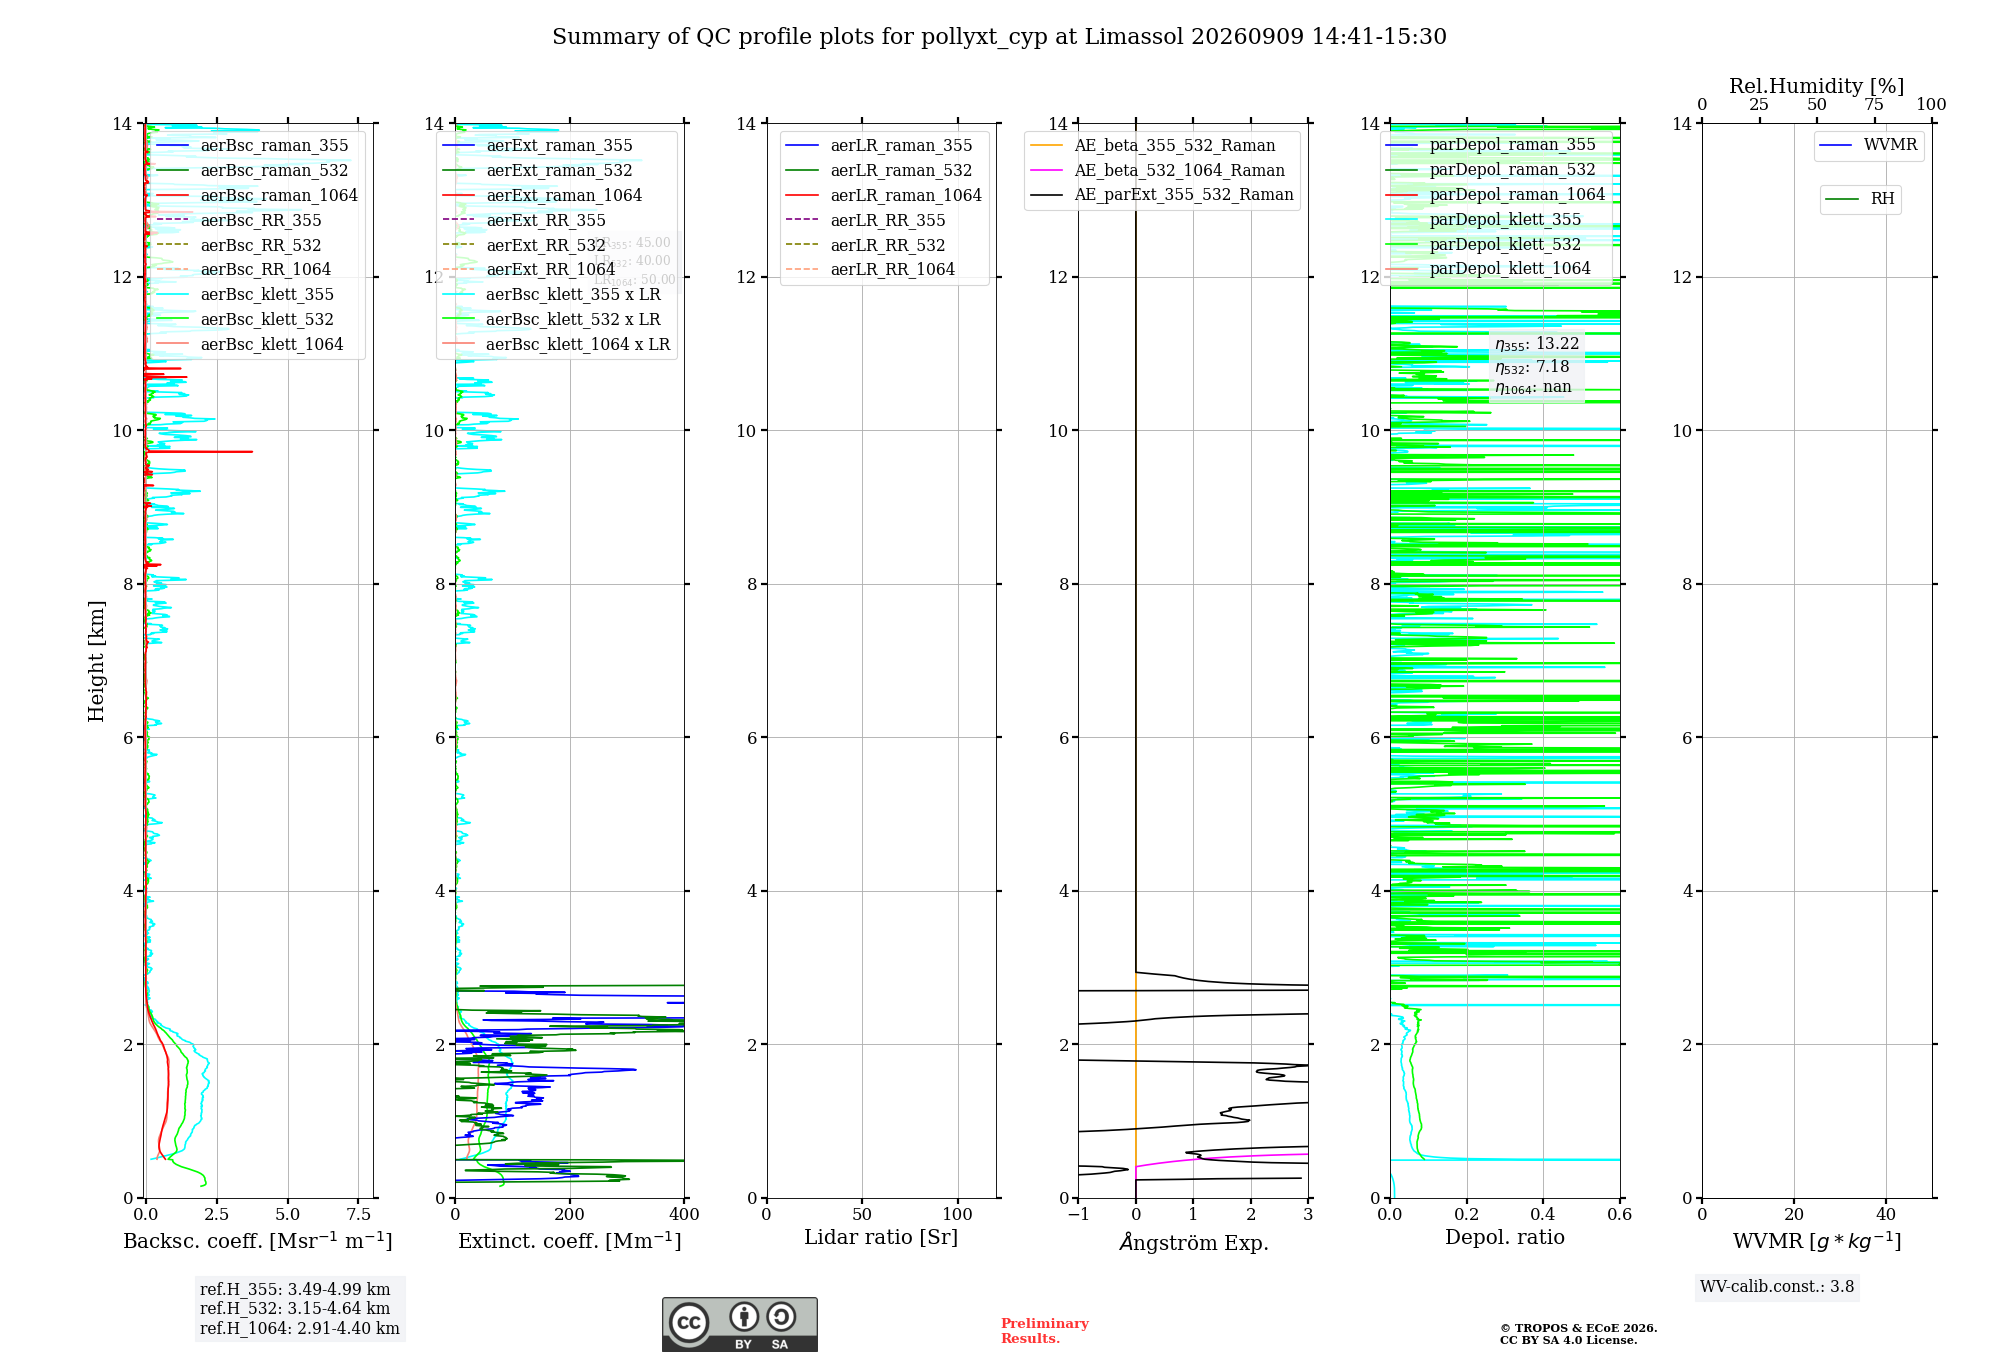This screenshot has height=1360, width=2000.
Task: Click the AE_parExt_355_532_Raman legend entry
Action: pos(1162,194)
